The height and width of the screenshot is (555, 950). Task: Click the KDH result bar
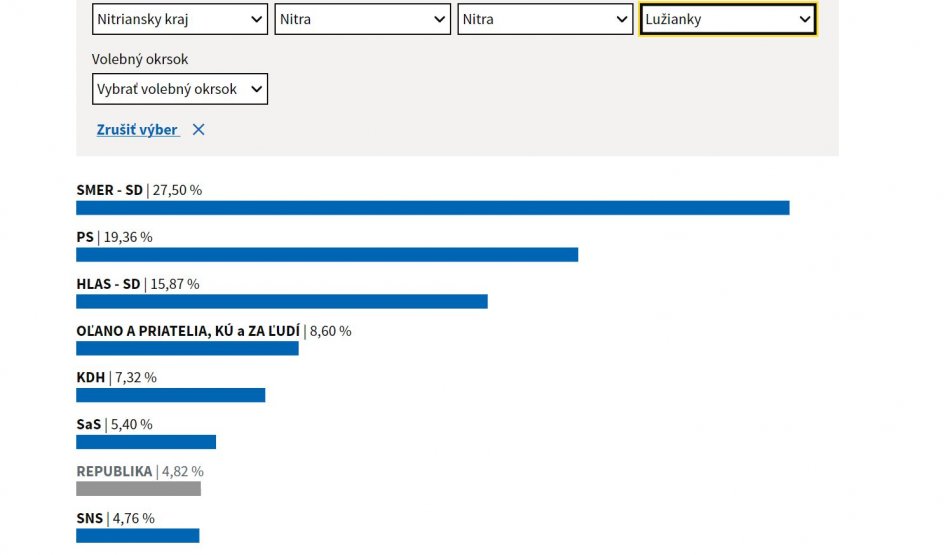point(170,396)
